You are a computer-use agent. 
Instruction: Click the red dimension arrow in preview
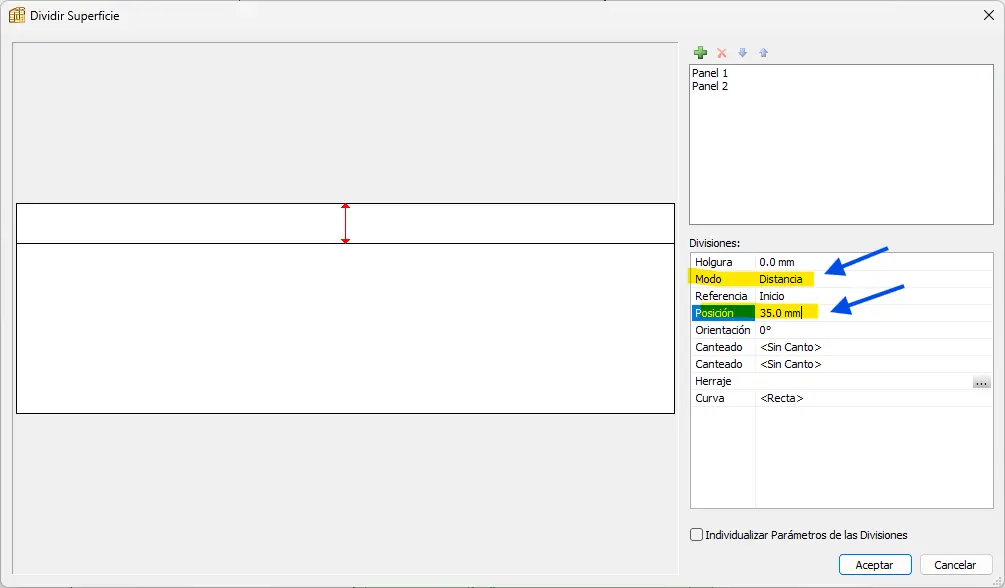(345, 223)
